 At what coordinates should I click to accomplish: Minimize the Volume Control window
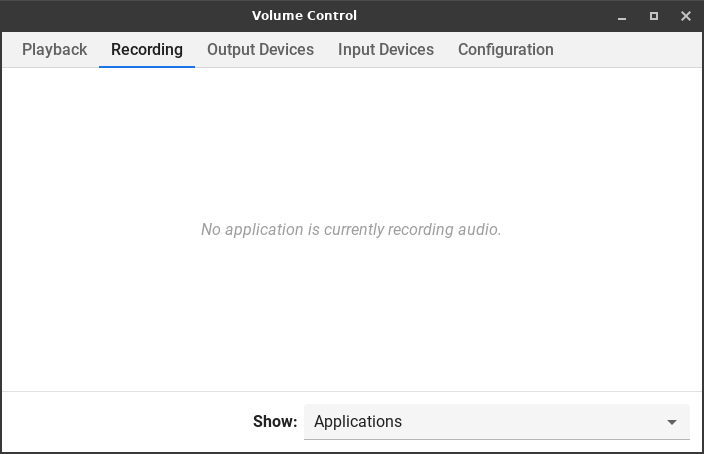[622, 16]
